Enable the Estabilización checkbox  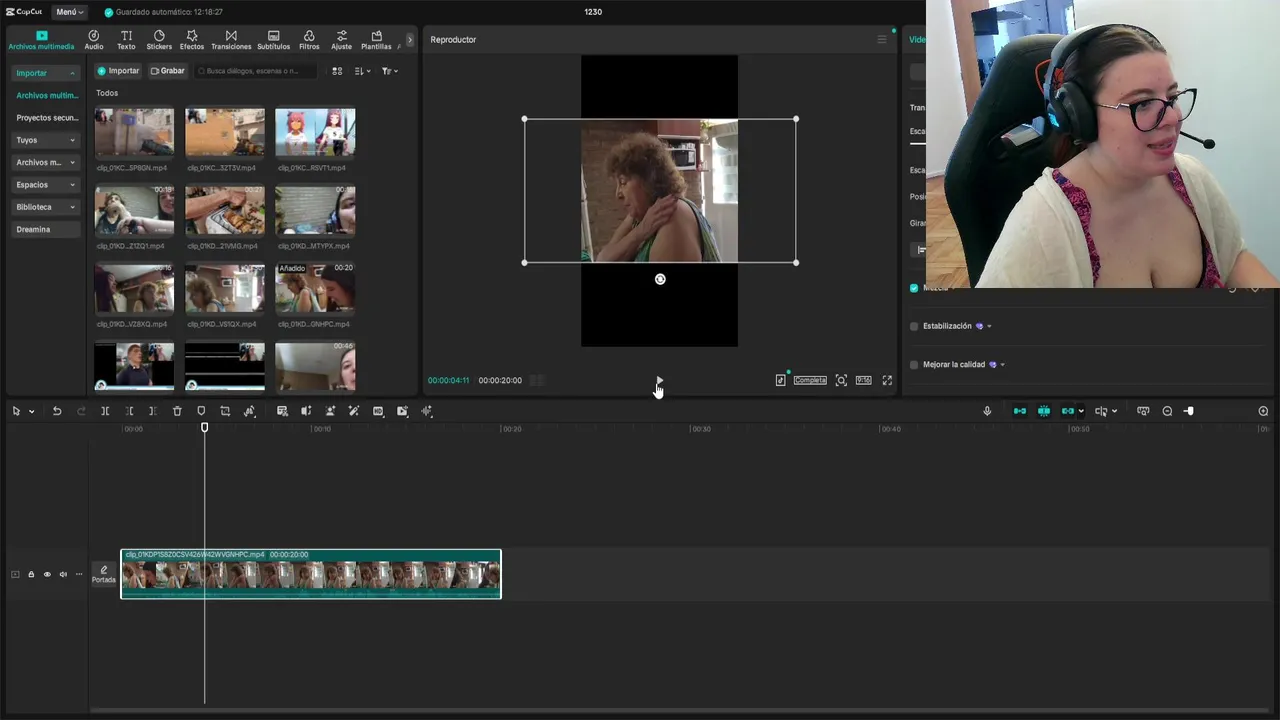(x=914, y=326)
